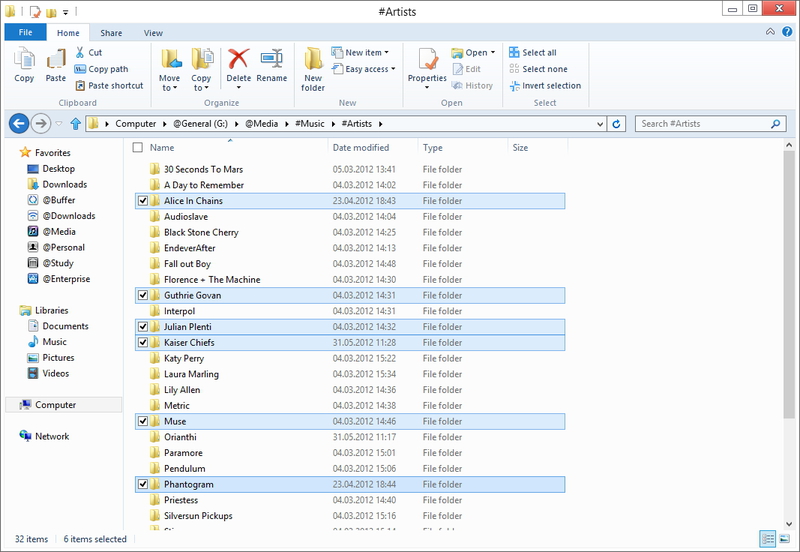
Task: Expand the arrow after #Music in address bar
Action: click(x=333, y=124)
